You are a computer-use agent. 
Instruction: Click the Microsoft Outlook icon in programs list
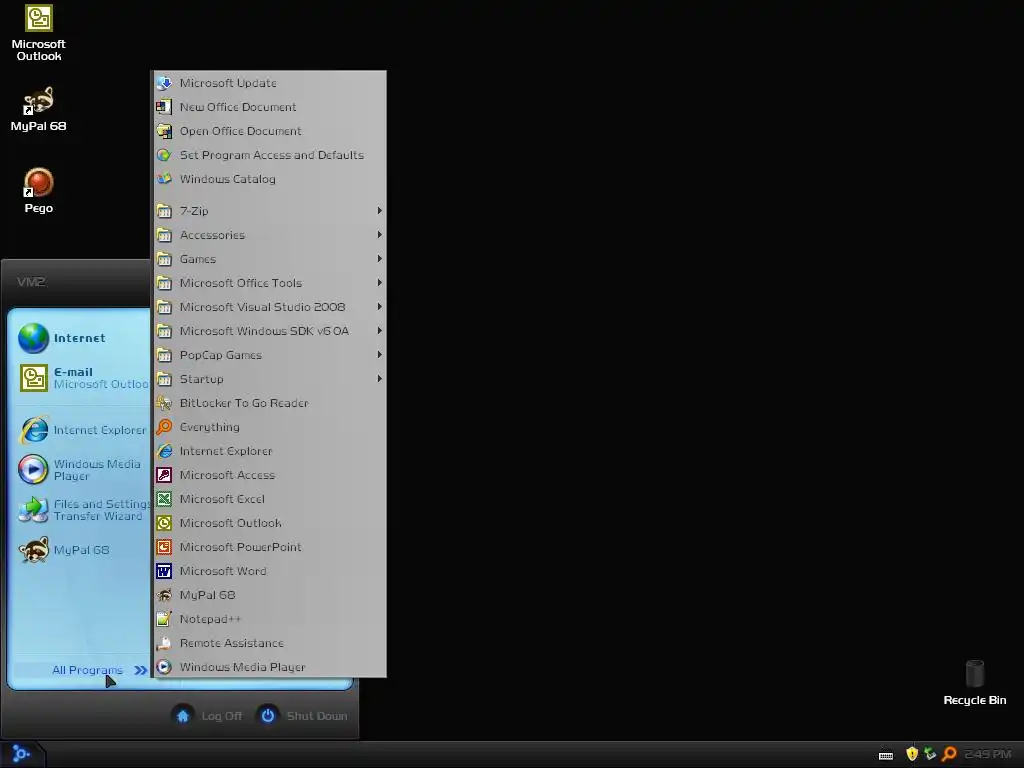click(164, 523)
